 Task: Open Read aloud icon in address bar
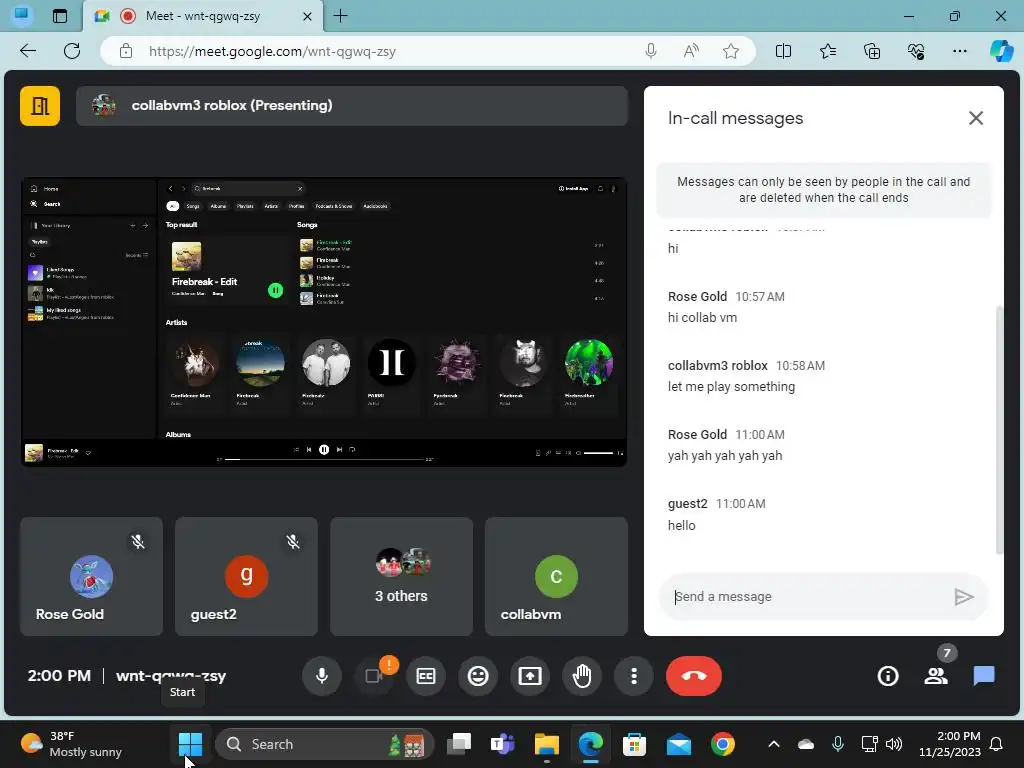pos(691,51)
